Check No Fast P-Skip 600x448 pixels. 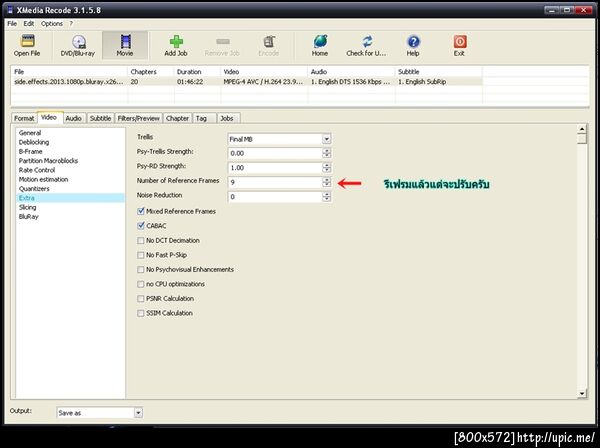tap(141, 255)
